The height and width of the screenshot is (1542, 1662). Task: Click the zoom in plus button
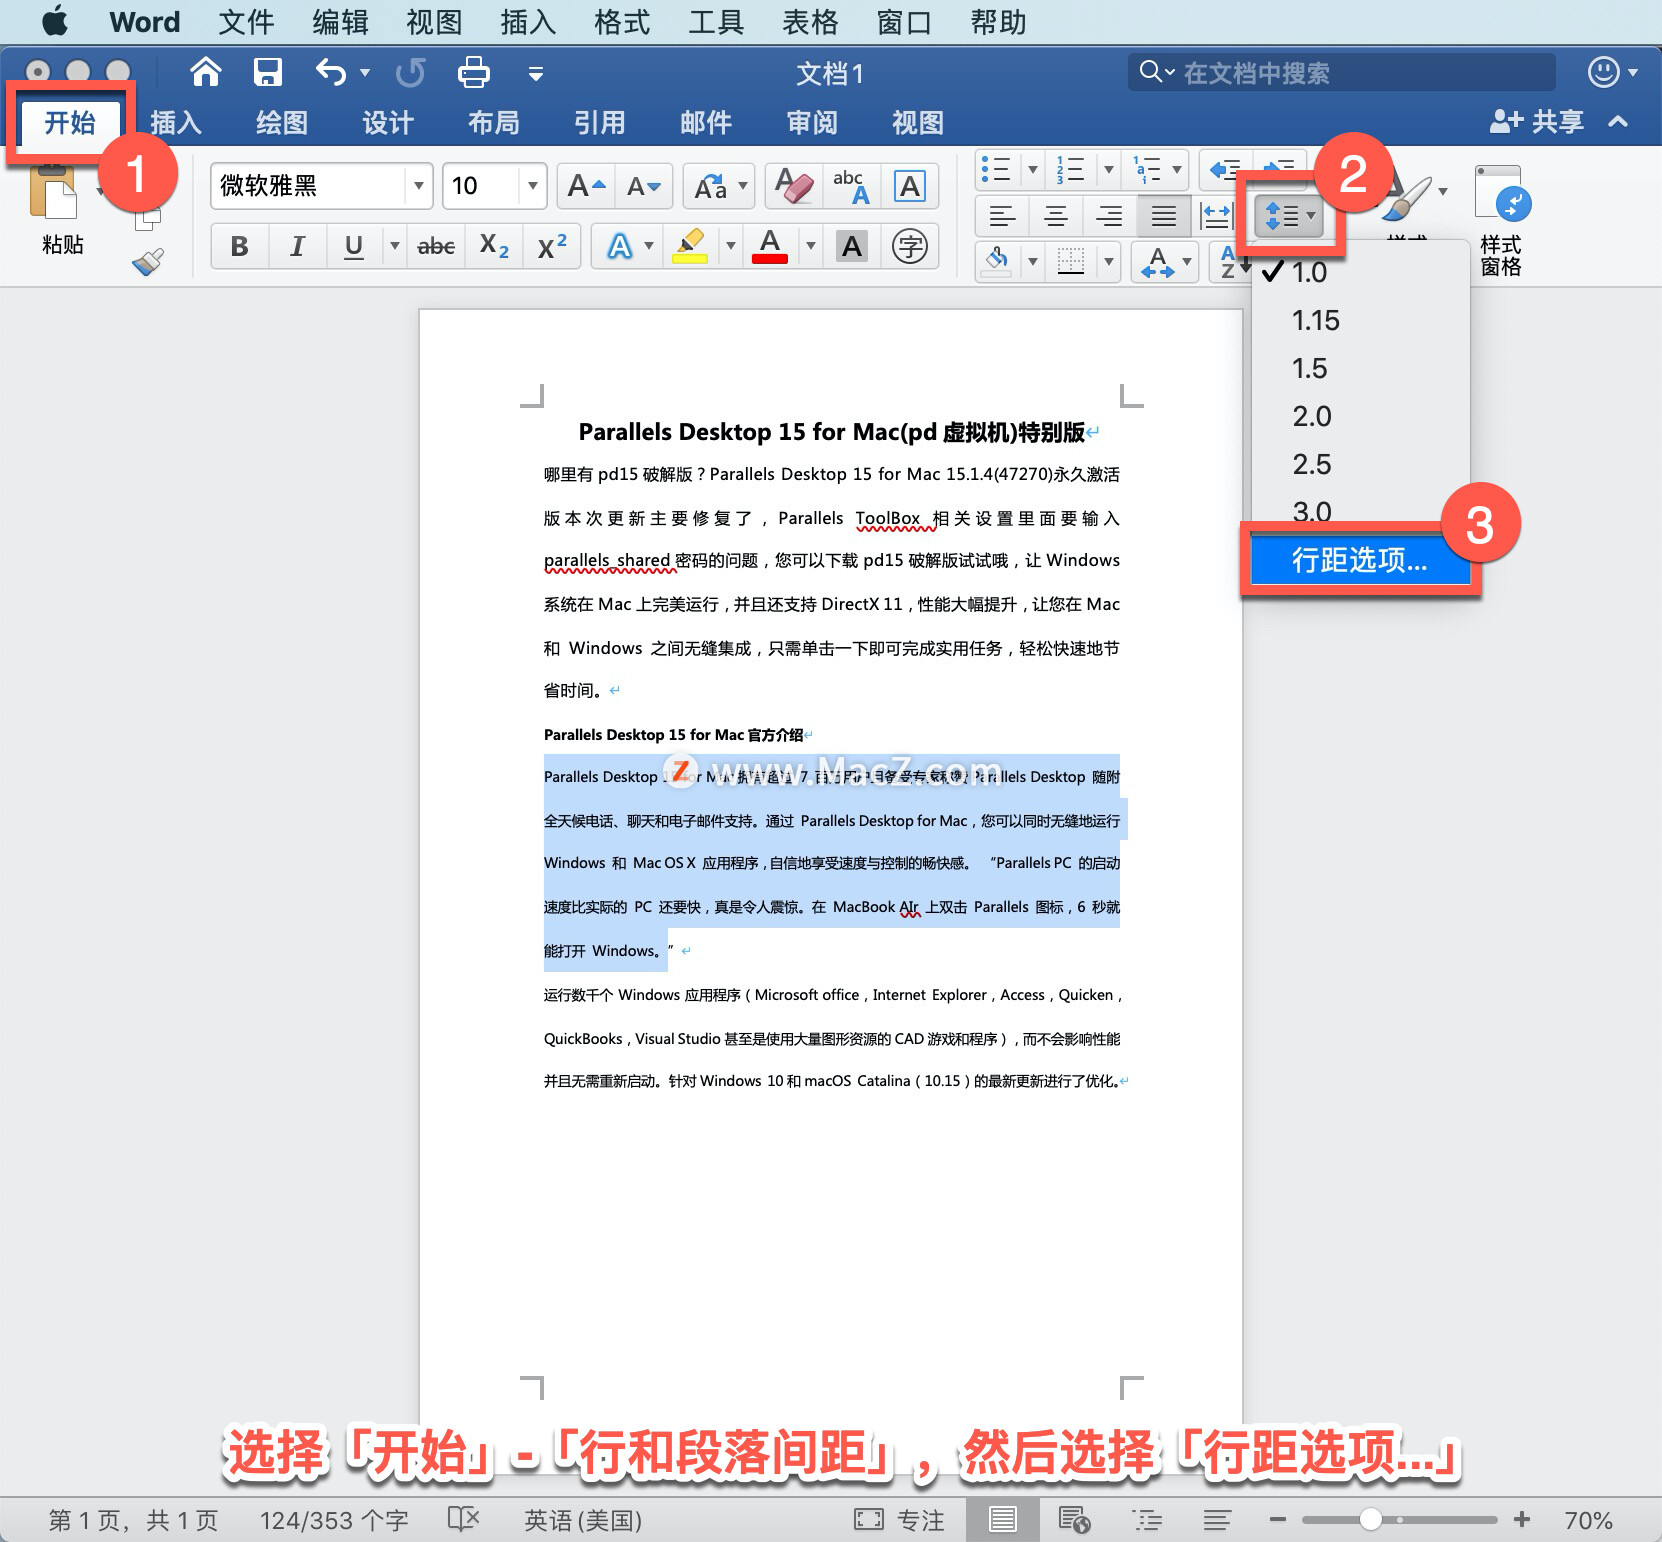[1522, 1519]
